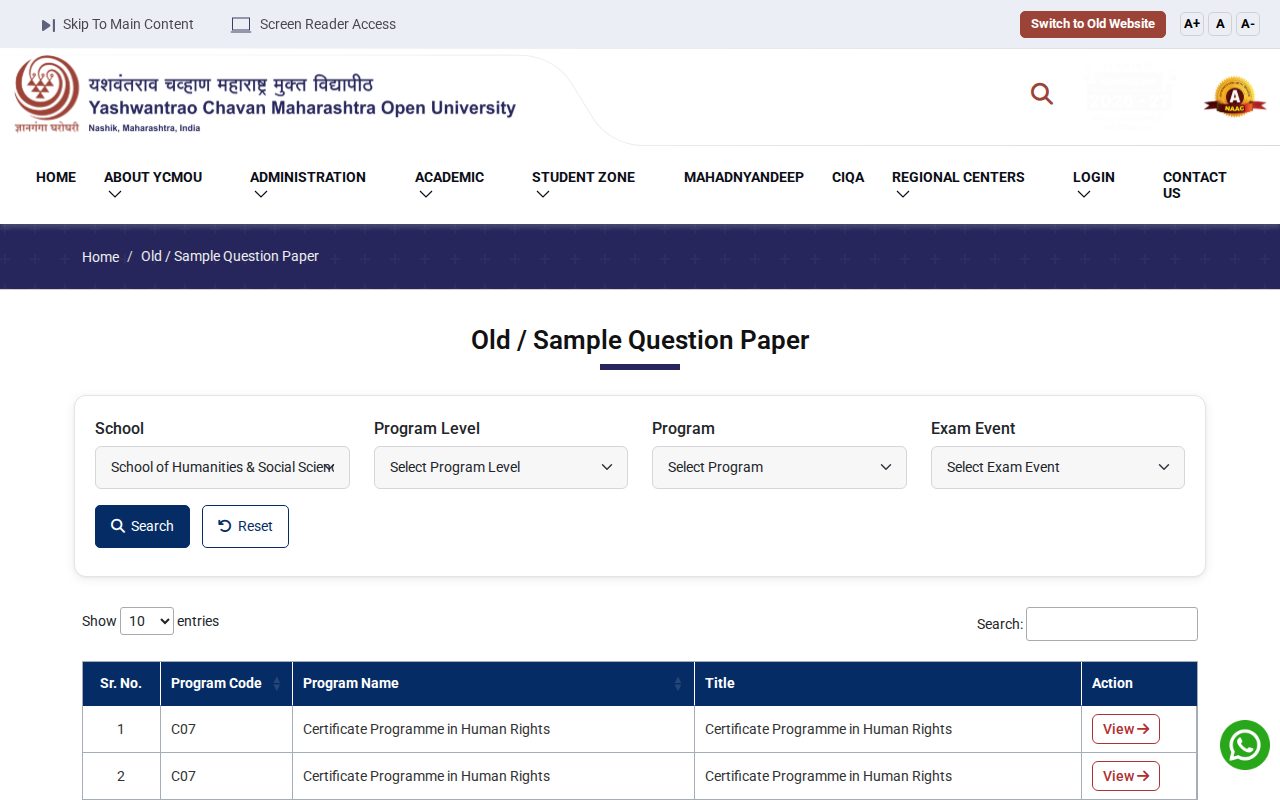Screen dimensions: 1280x800
Task: Click the blue Search button
Action: coord(142,526)
